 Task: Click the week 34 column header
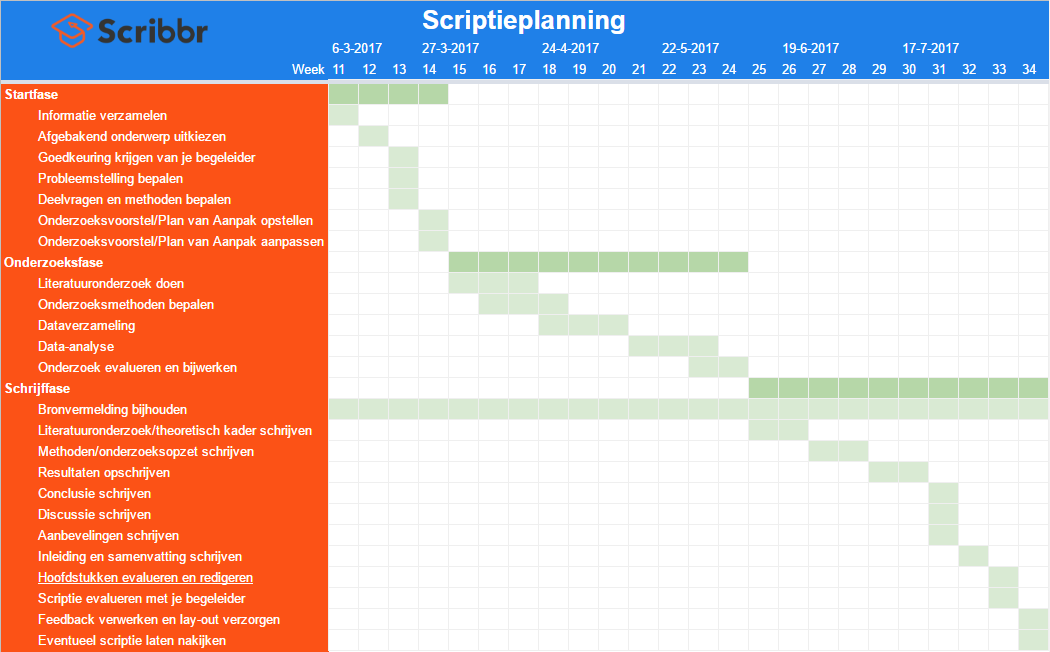[1029, 69]
